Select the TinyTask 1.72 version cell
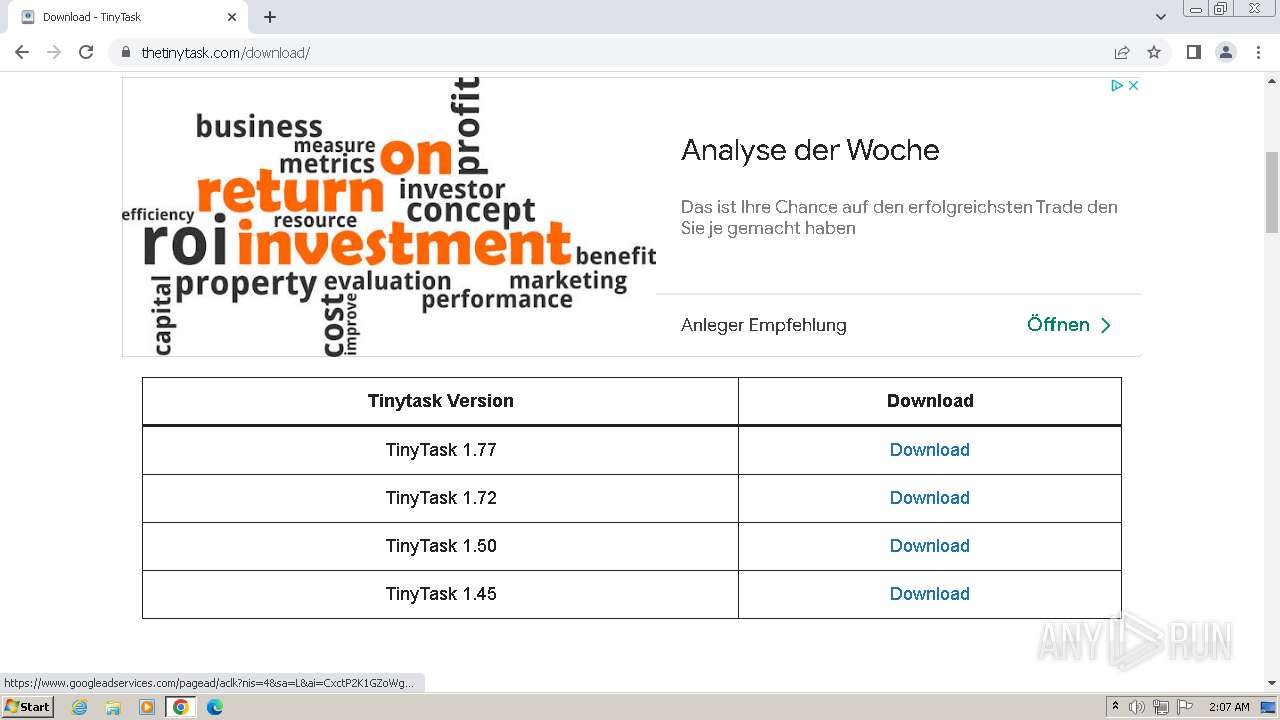The height and width of the screenshot is (720, 1280). click(x=441, y=498)
